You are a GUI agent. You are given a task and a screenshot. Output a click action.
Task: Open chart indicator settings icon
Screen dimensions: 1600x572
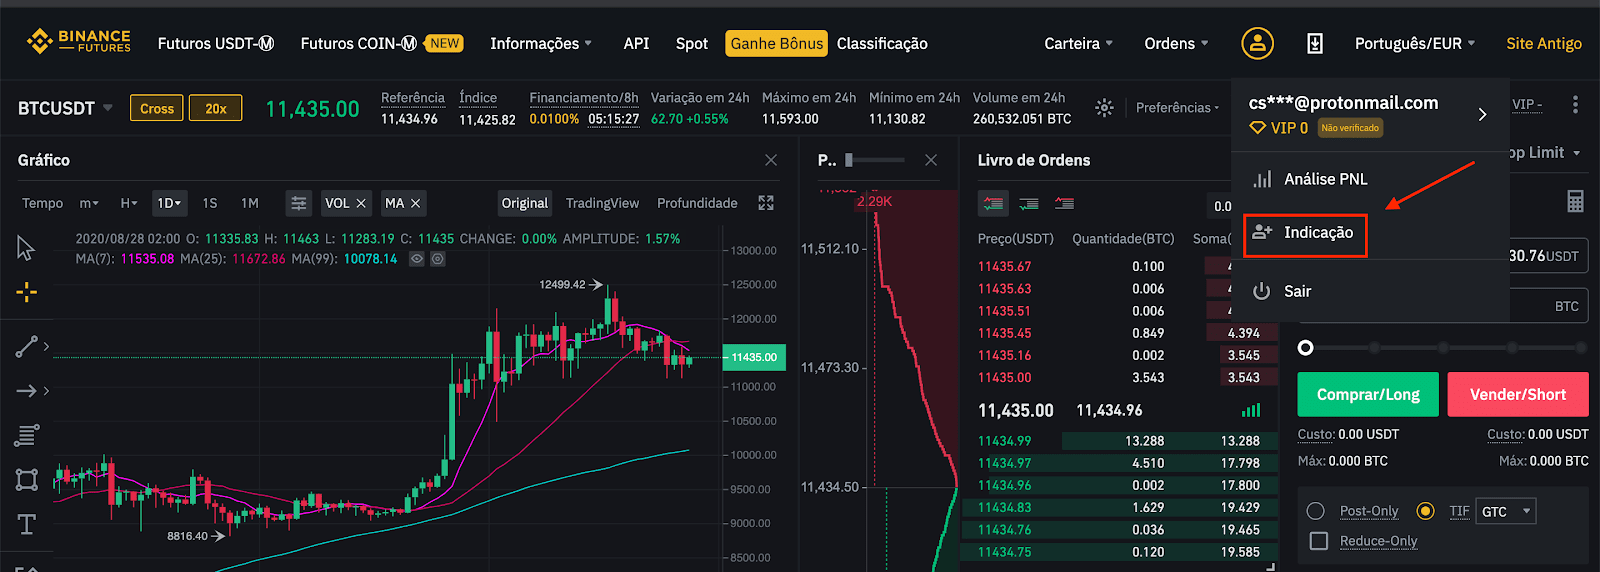[298, 203]
